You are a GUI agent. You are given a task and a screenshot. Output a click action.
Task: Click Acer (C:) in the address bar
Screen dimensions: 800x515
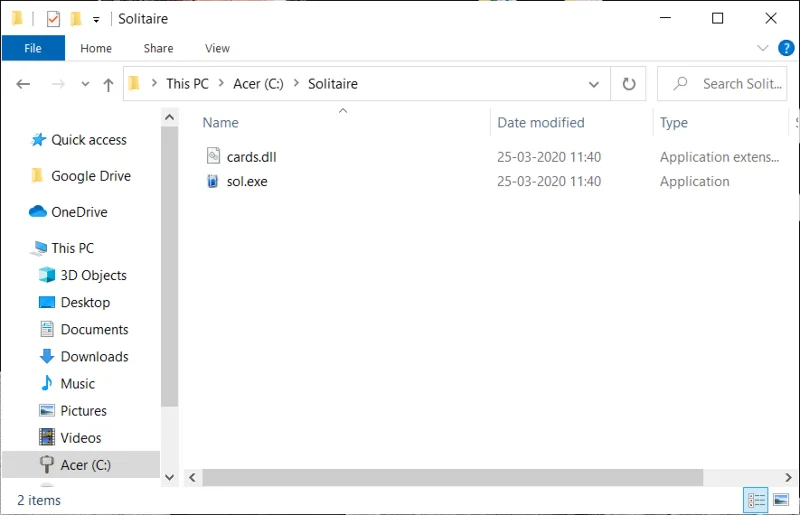pos(258,84)
